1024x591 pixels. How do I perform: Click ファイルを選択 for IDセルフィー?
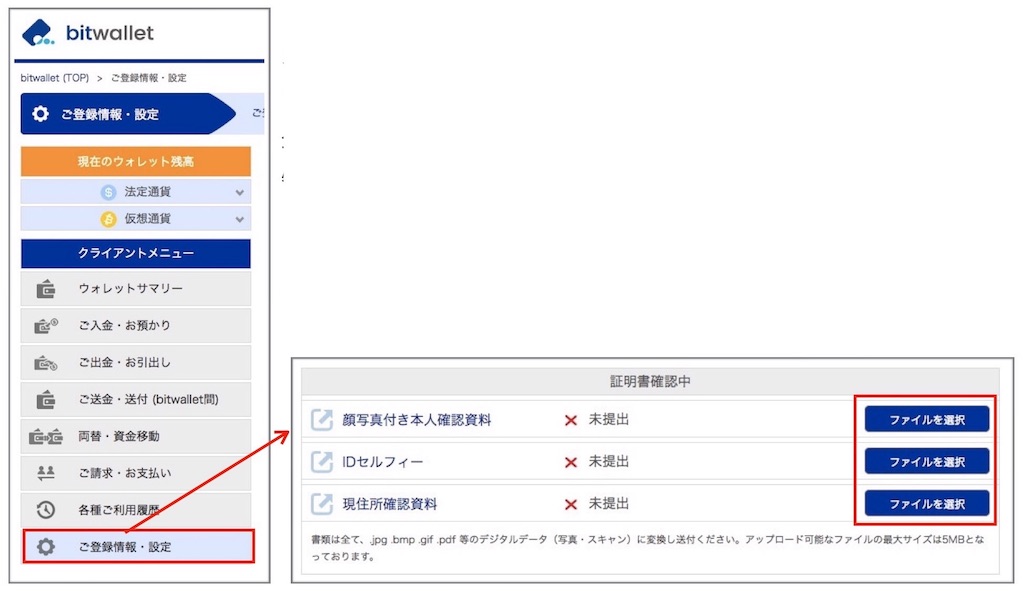(x=927, y=462)
